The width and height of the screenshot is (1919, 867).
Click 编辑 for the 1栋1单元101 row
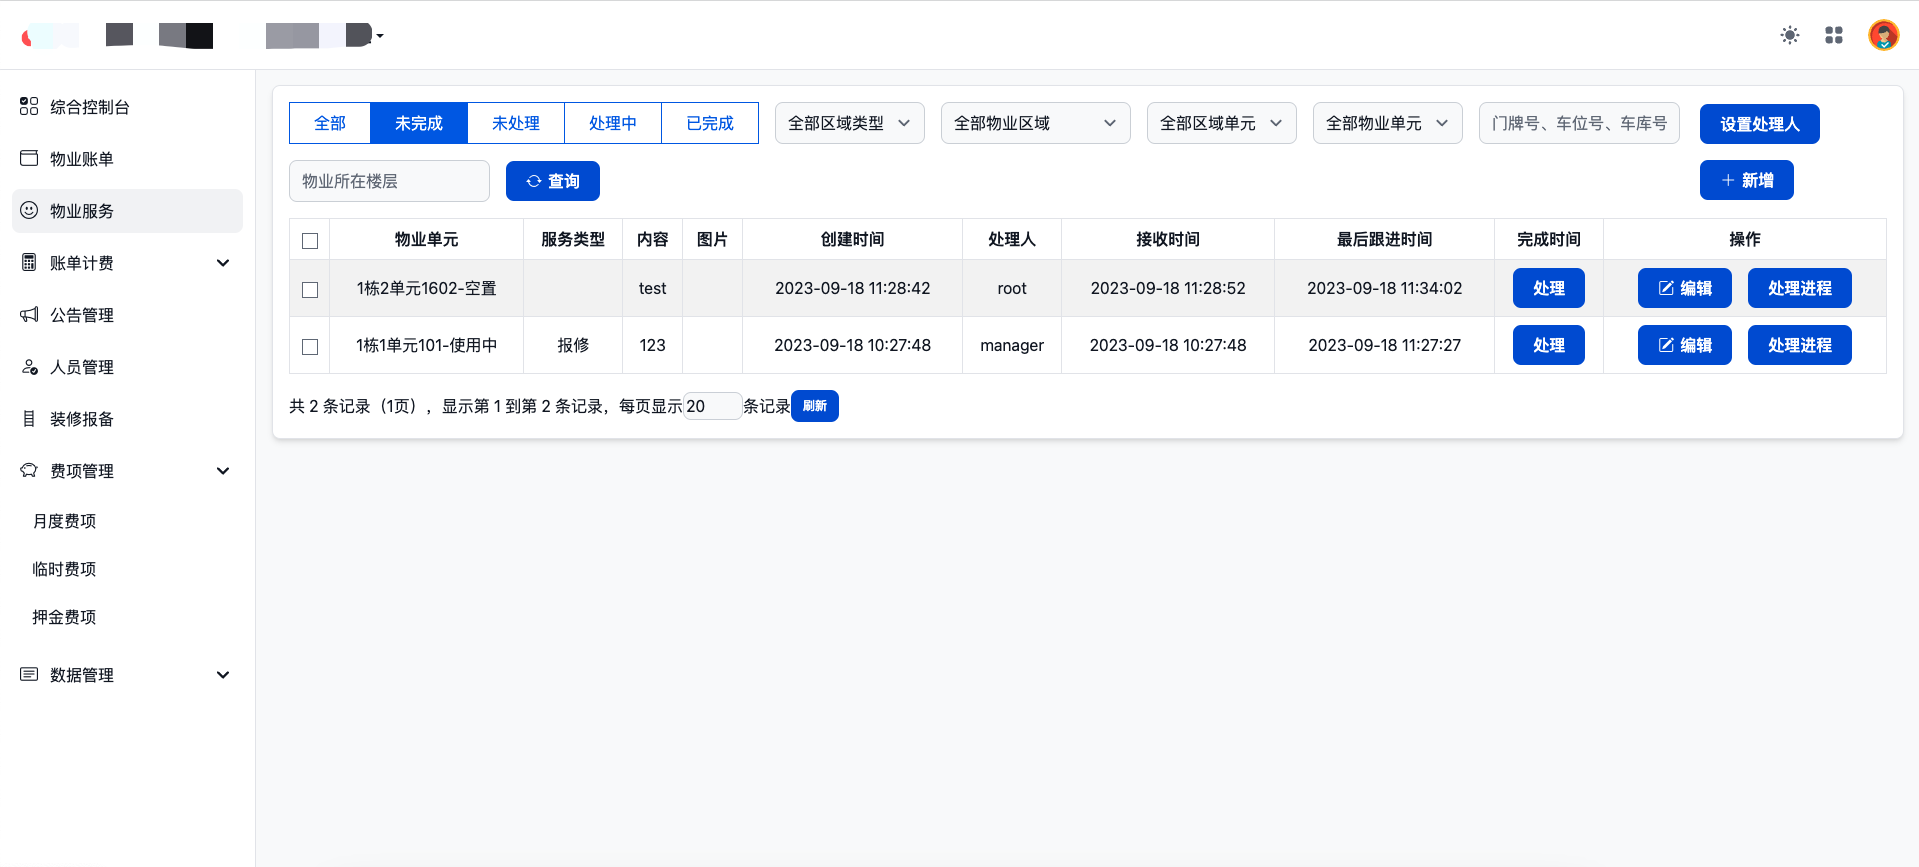[1685, 345]
